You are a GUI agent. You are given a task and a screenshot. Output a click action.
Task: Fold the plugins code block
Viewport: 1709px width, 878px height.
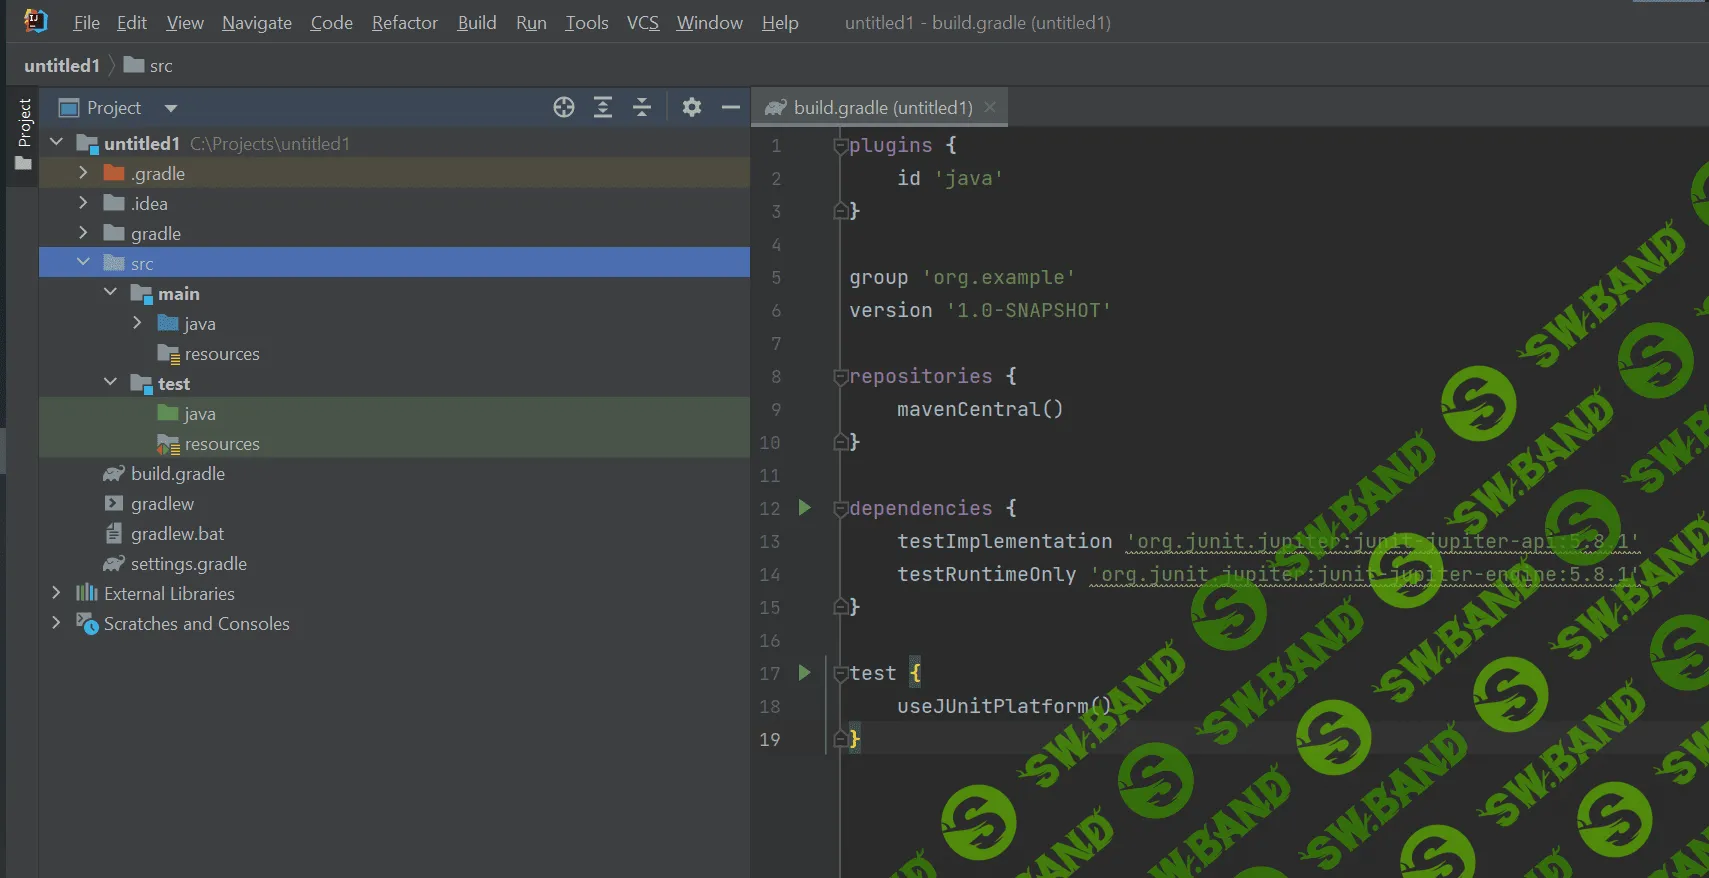click(x=840, y=146)
